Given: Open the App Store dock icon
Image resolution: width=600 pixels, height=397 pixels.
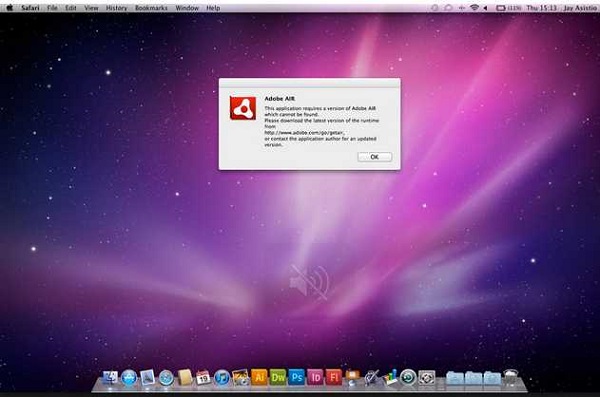Looking at the screenshot, I should click(129, 378).
